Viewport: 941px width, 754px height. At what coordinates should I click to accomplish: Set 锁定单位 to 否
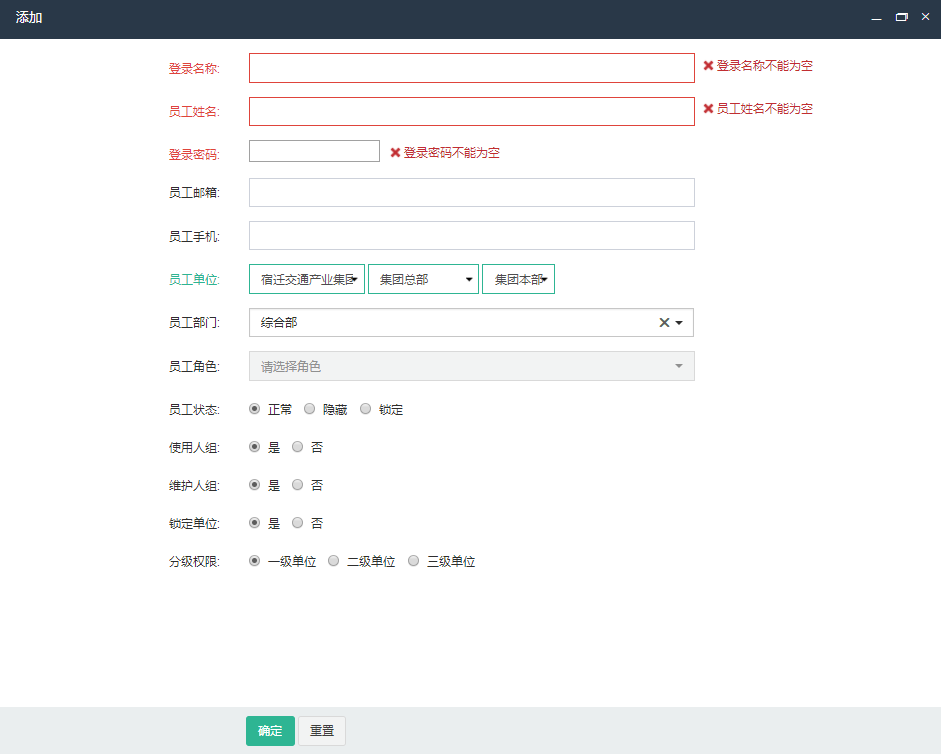tap(298, 523)
